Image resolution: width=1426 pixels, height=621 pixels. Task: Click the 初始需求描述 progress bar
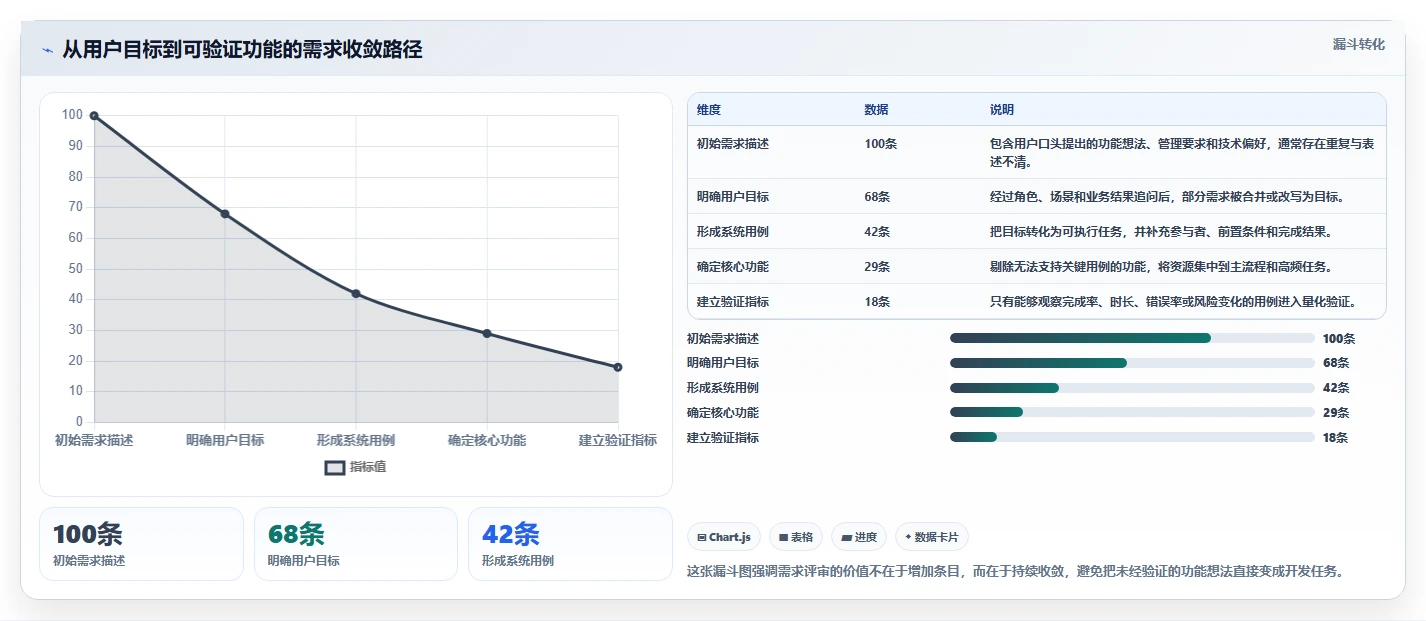(1132, 338)
